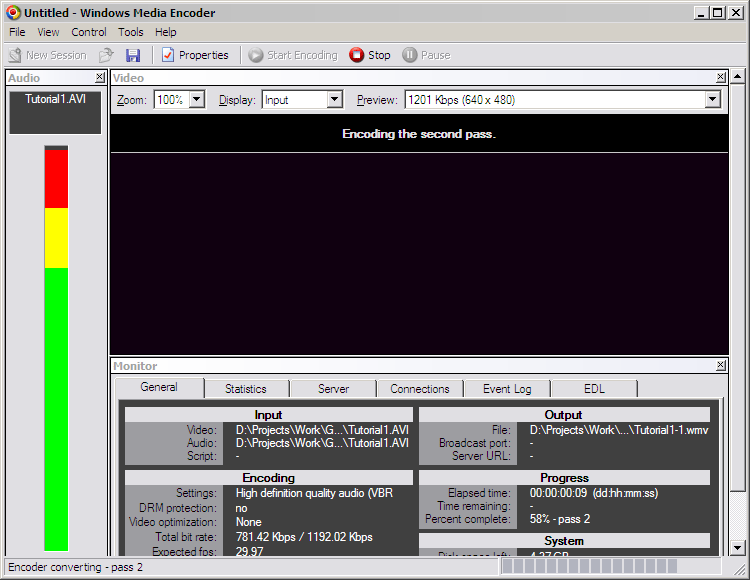Click the Windows Media Encoder title bar icon
Image resolution: width=750 pixels, height=580 pixels.
13,12
